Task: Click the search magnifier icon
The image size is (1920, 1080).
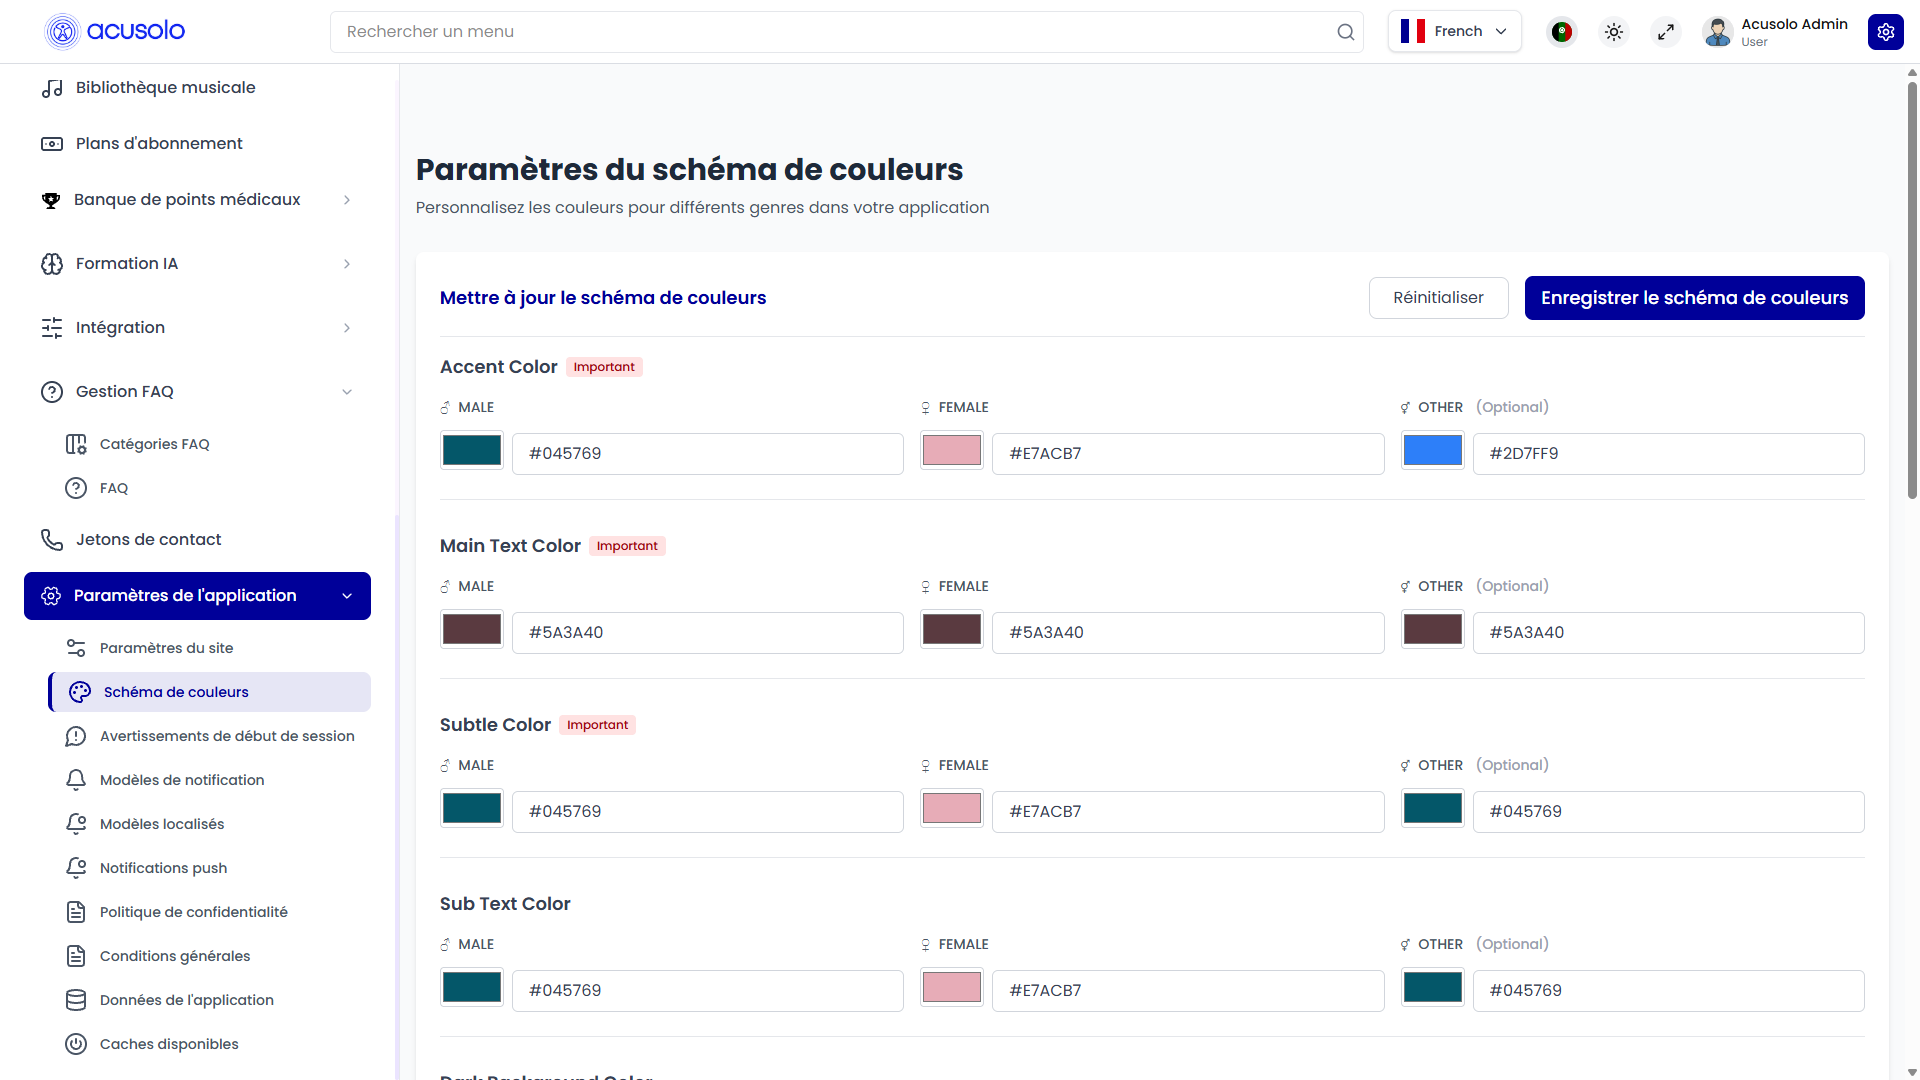Action: [1346, 32]
